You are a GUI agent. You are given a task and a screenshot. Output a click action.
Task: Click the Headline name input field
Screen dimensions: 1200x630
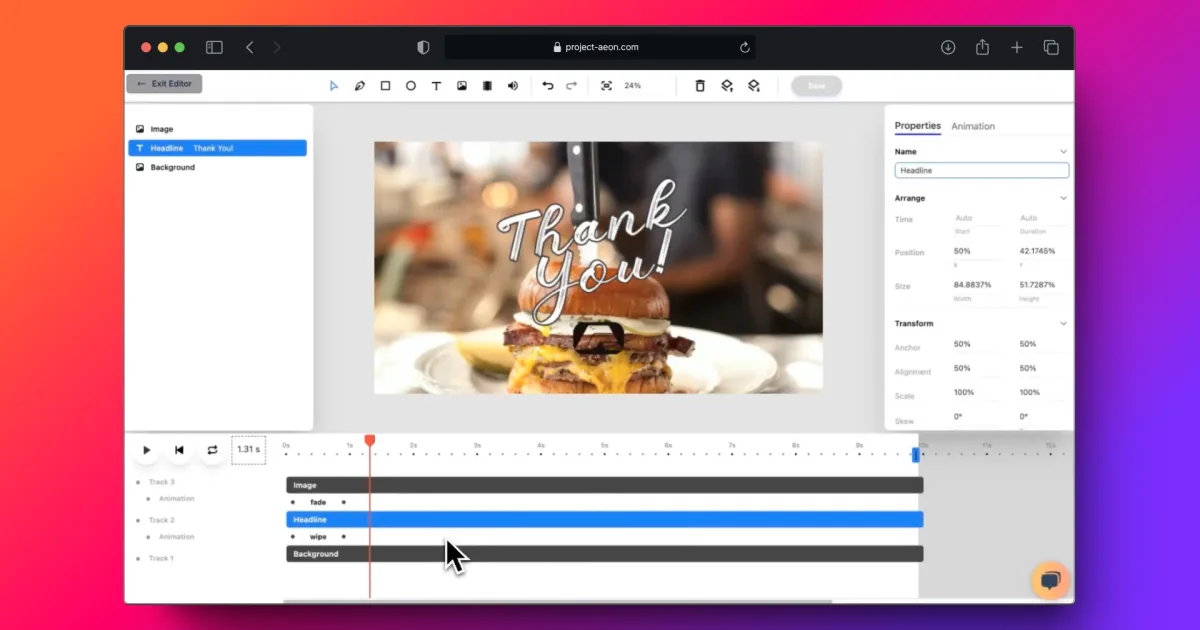click(982, 171)
